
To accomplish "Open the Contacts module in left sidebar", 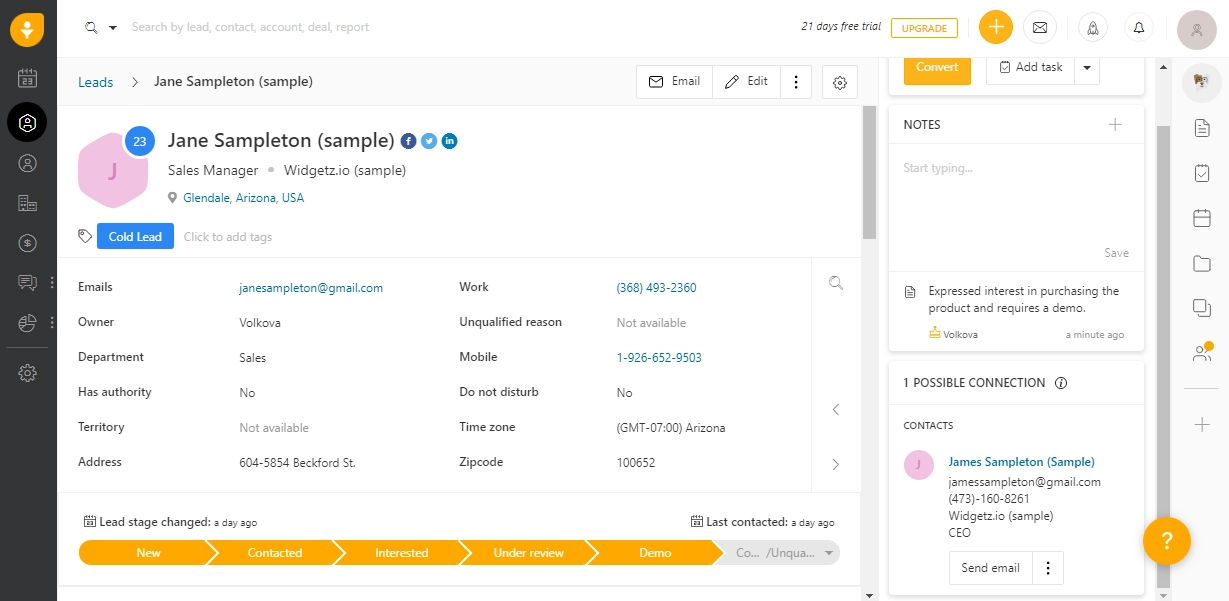I will (27, 162).
